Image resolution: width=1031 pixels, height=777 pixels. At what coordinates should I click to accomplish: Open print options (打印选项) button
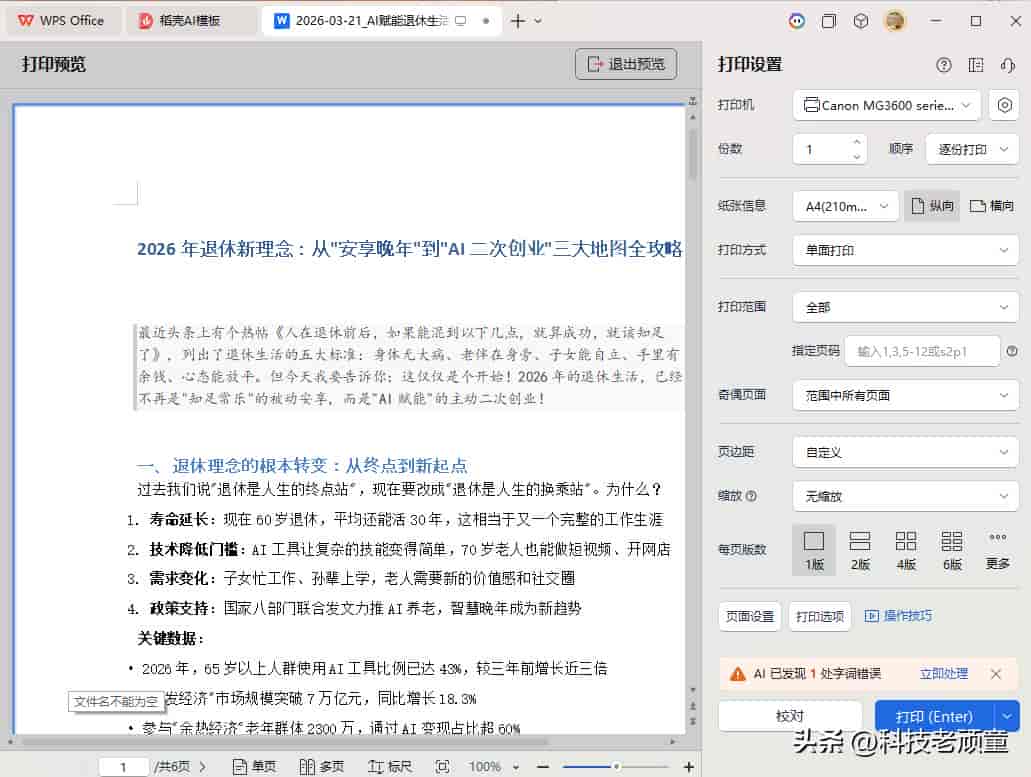coord(820,617)
